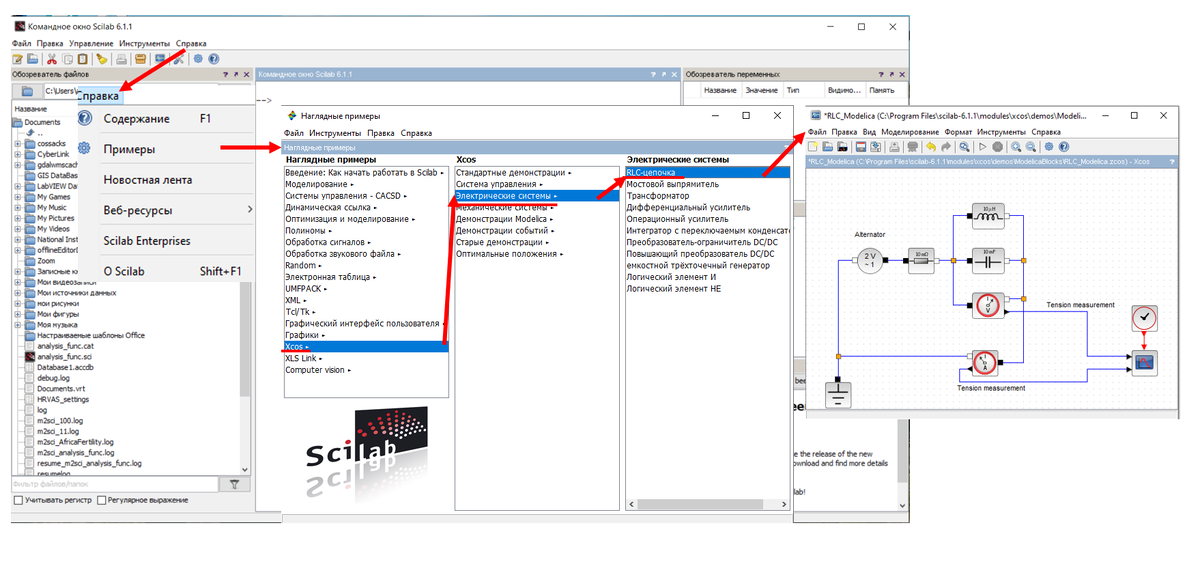
Task: Click the undo arrow in Xcos toolbar
Action: tap(931, 146)
